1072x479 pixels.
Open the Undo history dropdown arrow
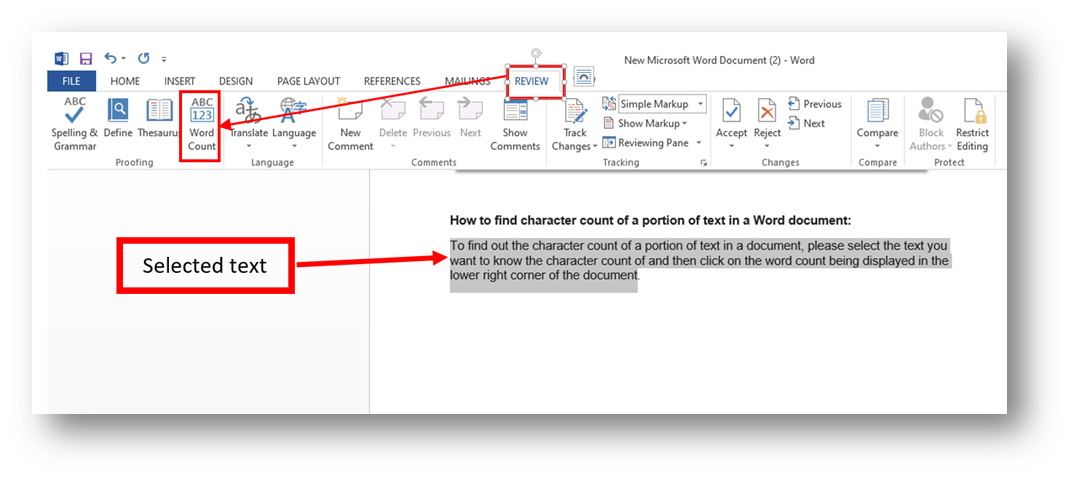click(123, 59)
